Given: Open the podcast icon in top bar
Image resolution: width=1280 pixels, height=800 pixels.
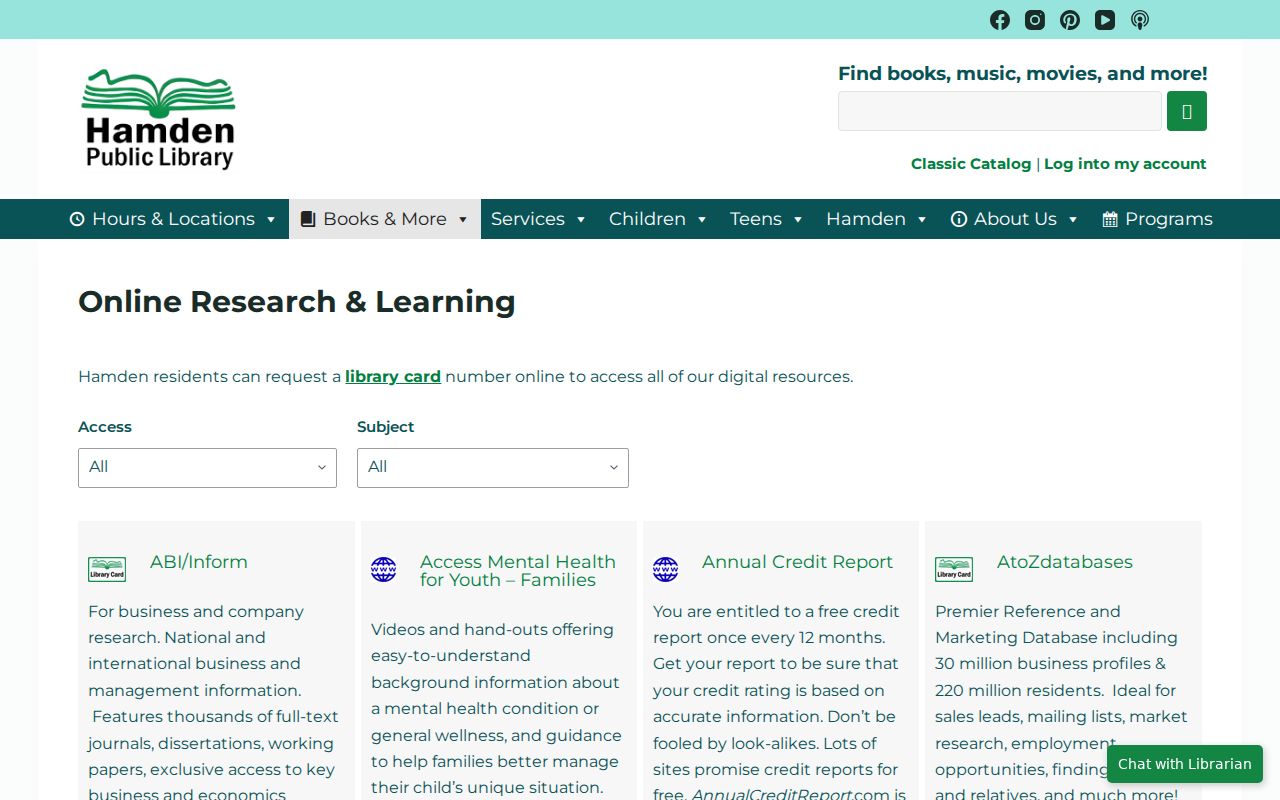Looking at the screenshot, I should (1140, 20).
